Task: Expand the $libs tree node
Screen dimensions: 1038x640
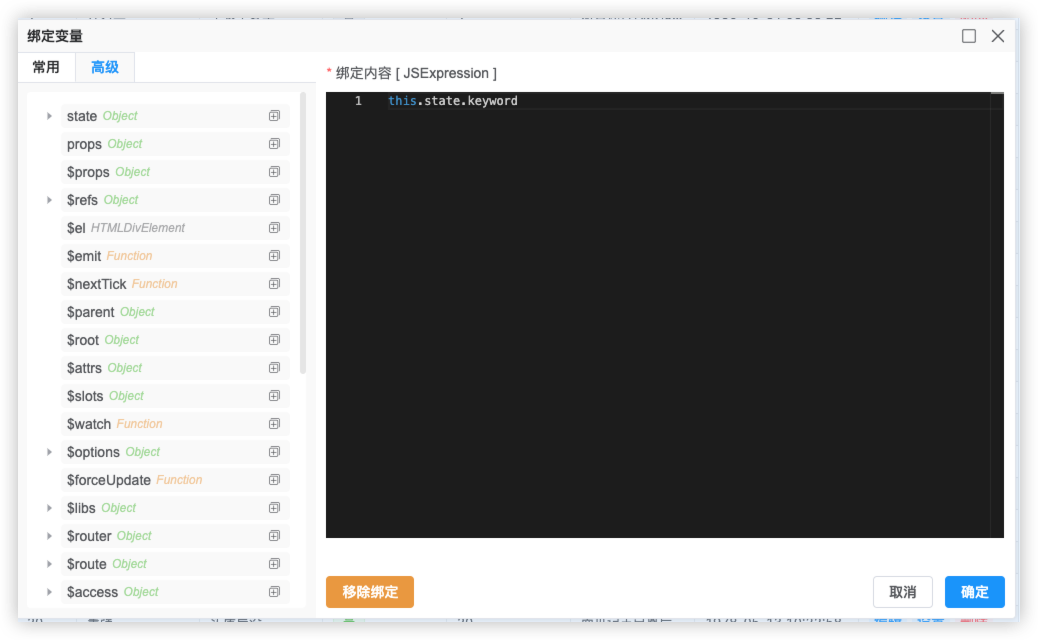Action: [49, 508]
